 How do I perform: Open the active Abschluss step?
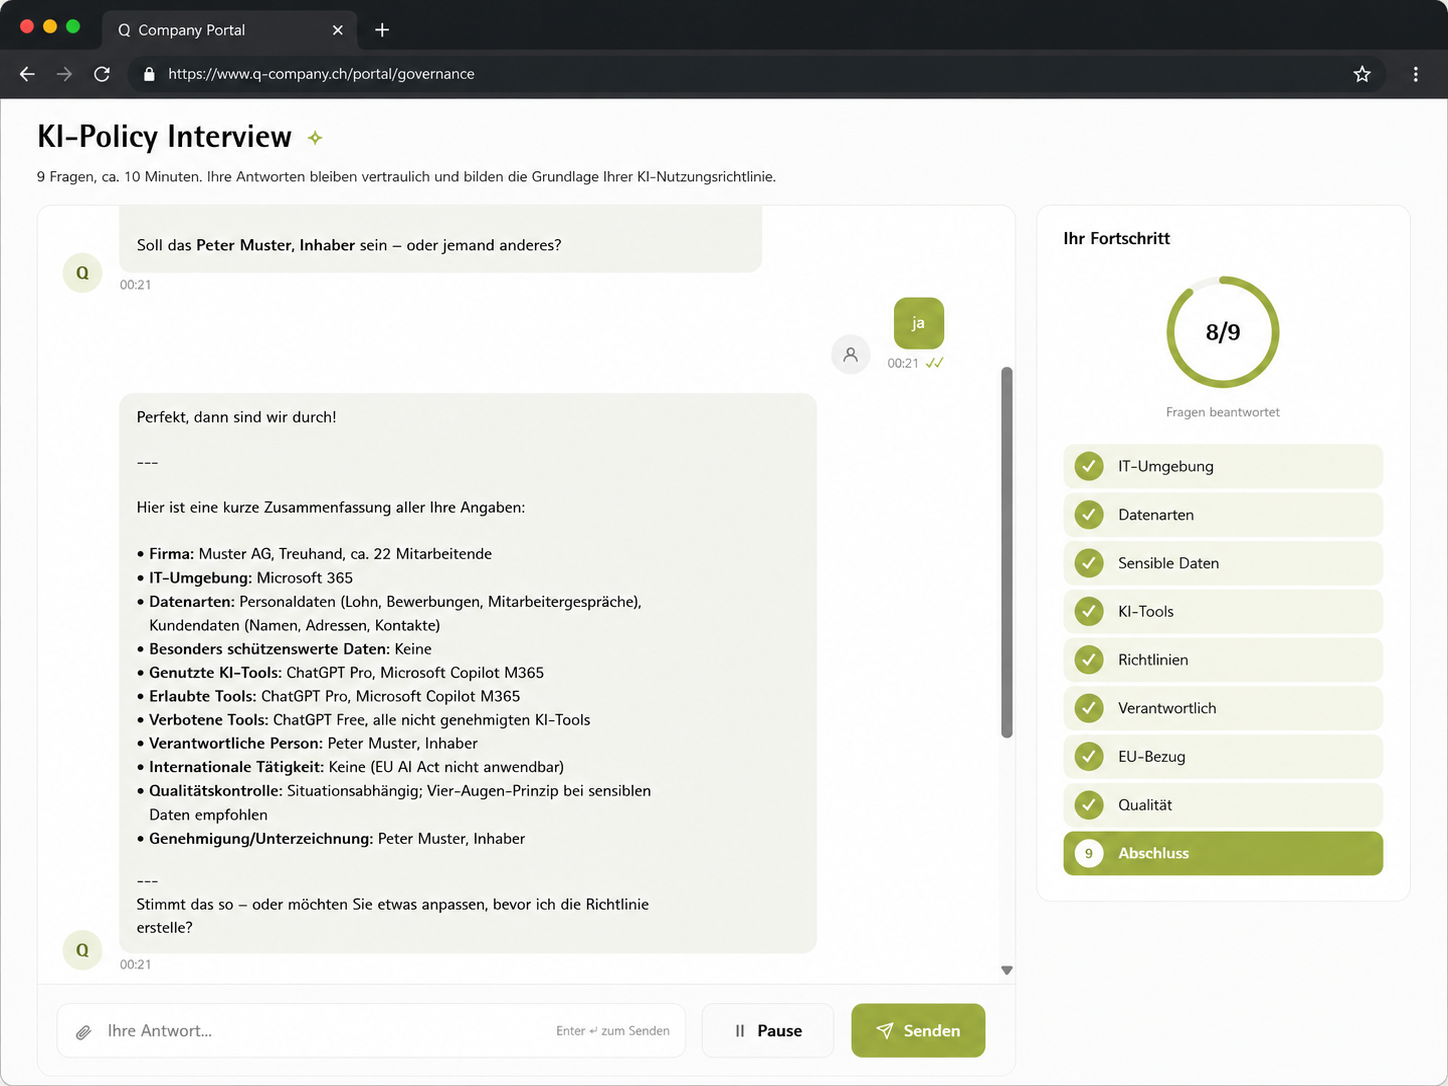(x=1223, y=853)
